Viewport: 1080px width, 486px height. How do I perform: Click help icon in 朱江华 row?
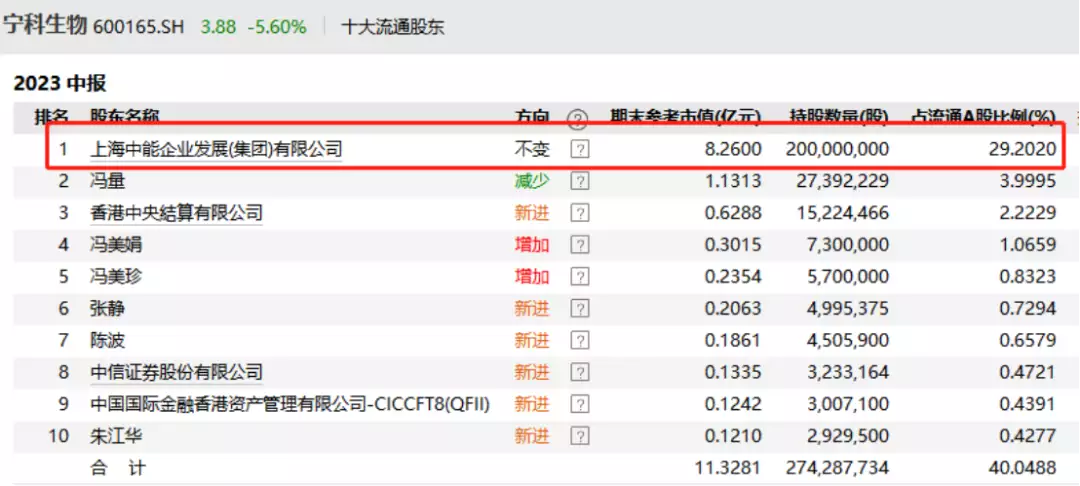[580, 436]
